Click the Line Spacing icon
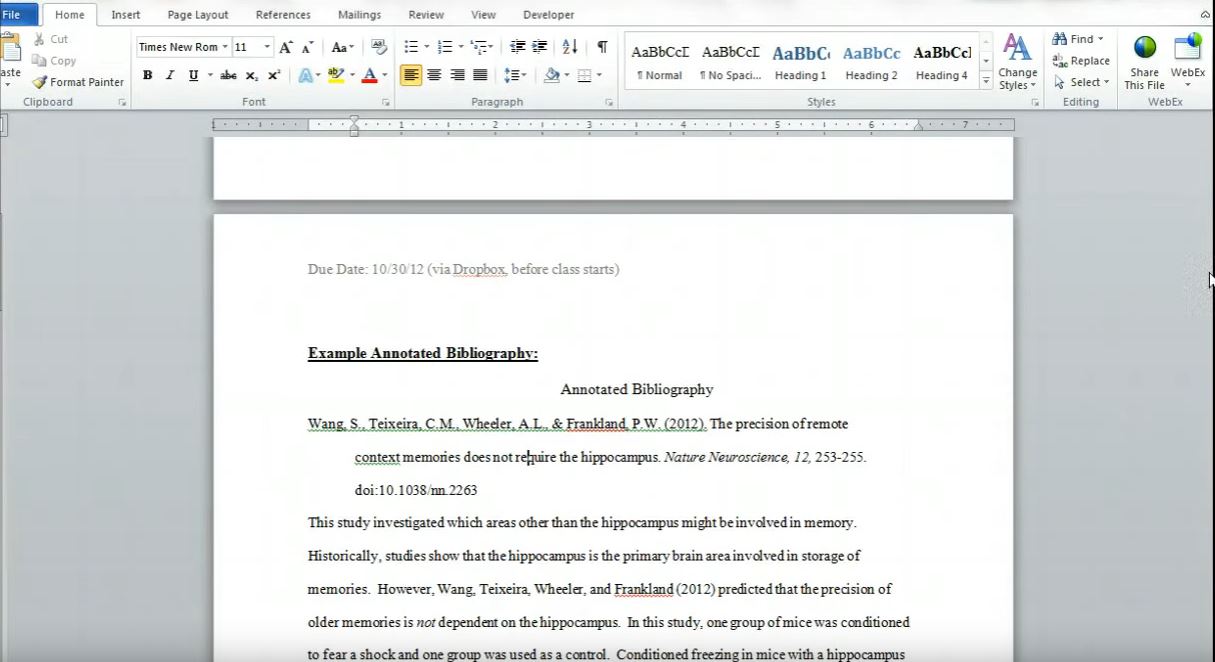This screenshot has width=1215, height=662. pos(511,75)
